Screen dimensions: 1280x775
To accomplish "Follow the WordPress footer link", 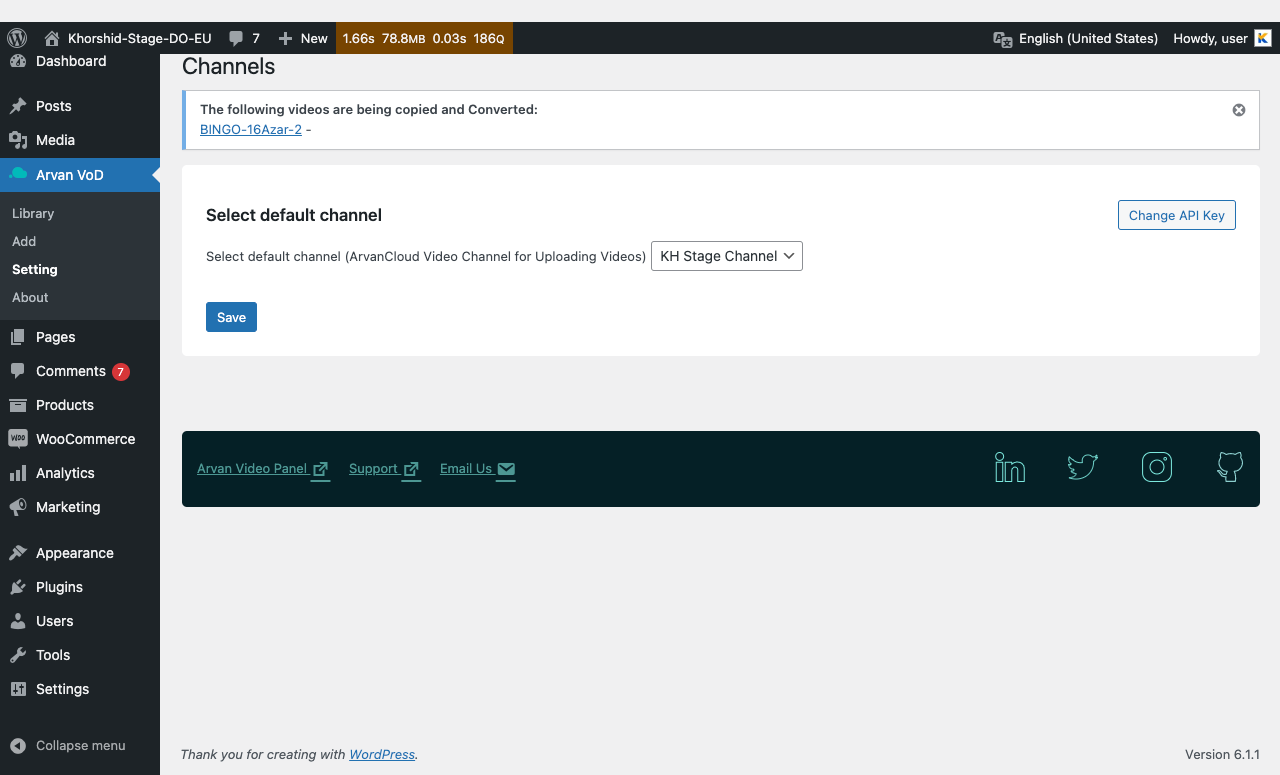I will pos(382,755).
